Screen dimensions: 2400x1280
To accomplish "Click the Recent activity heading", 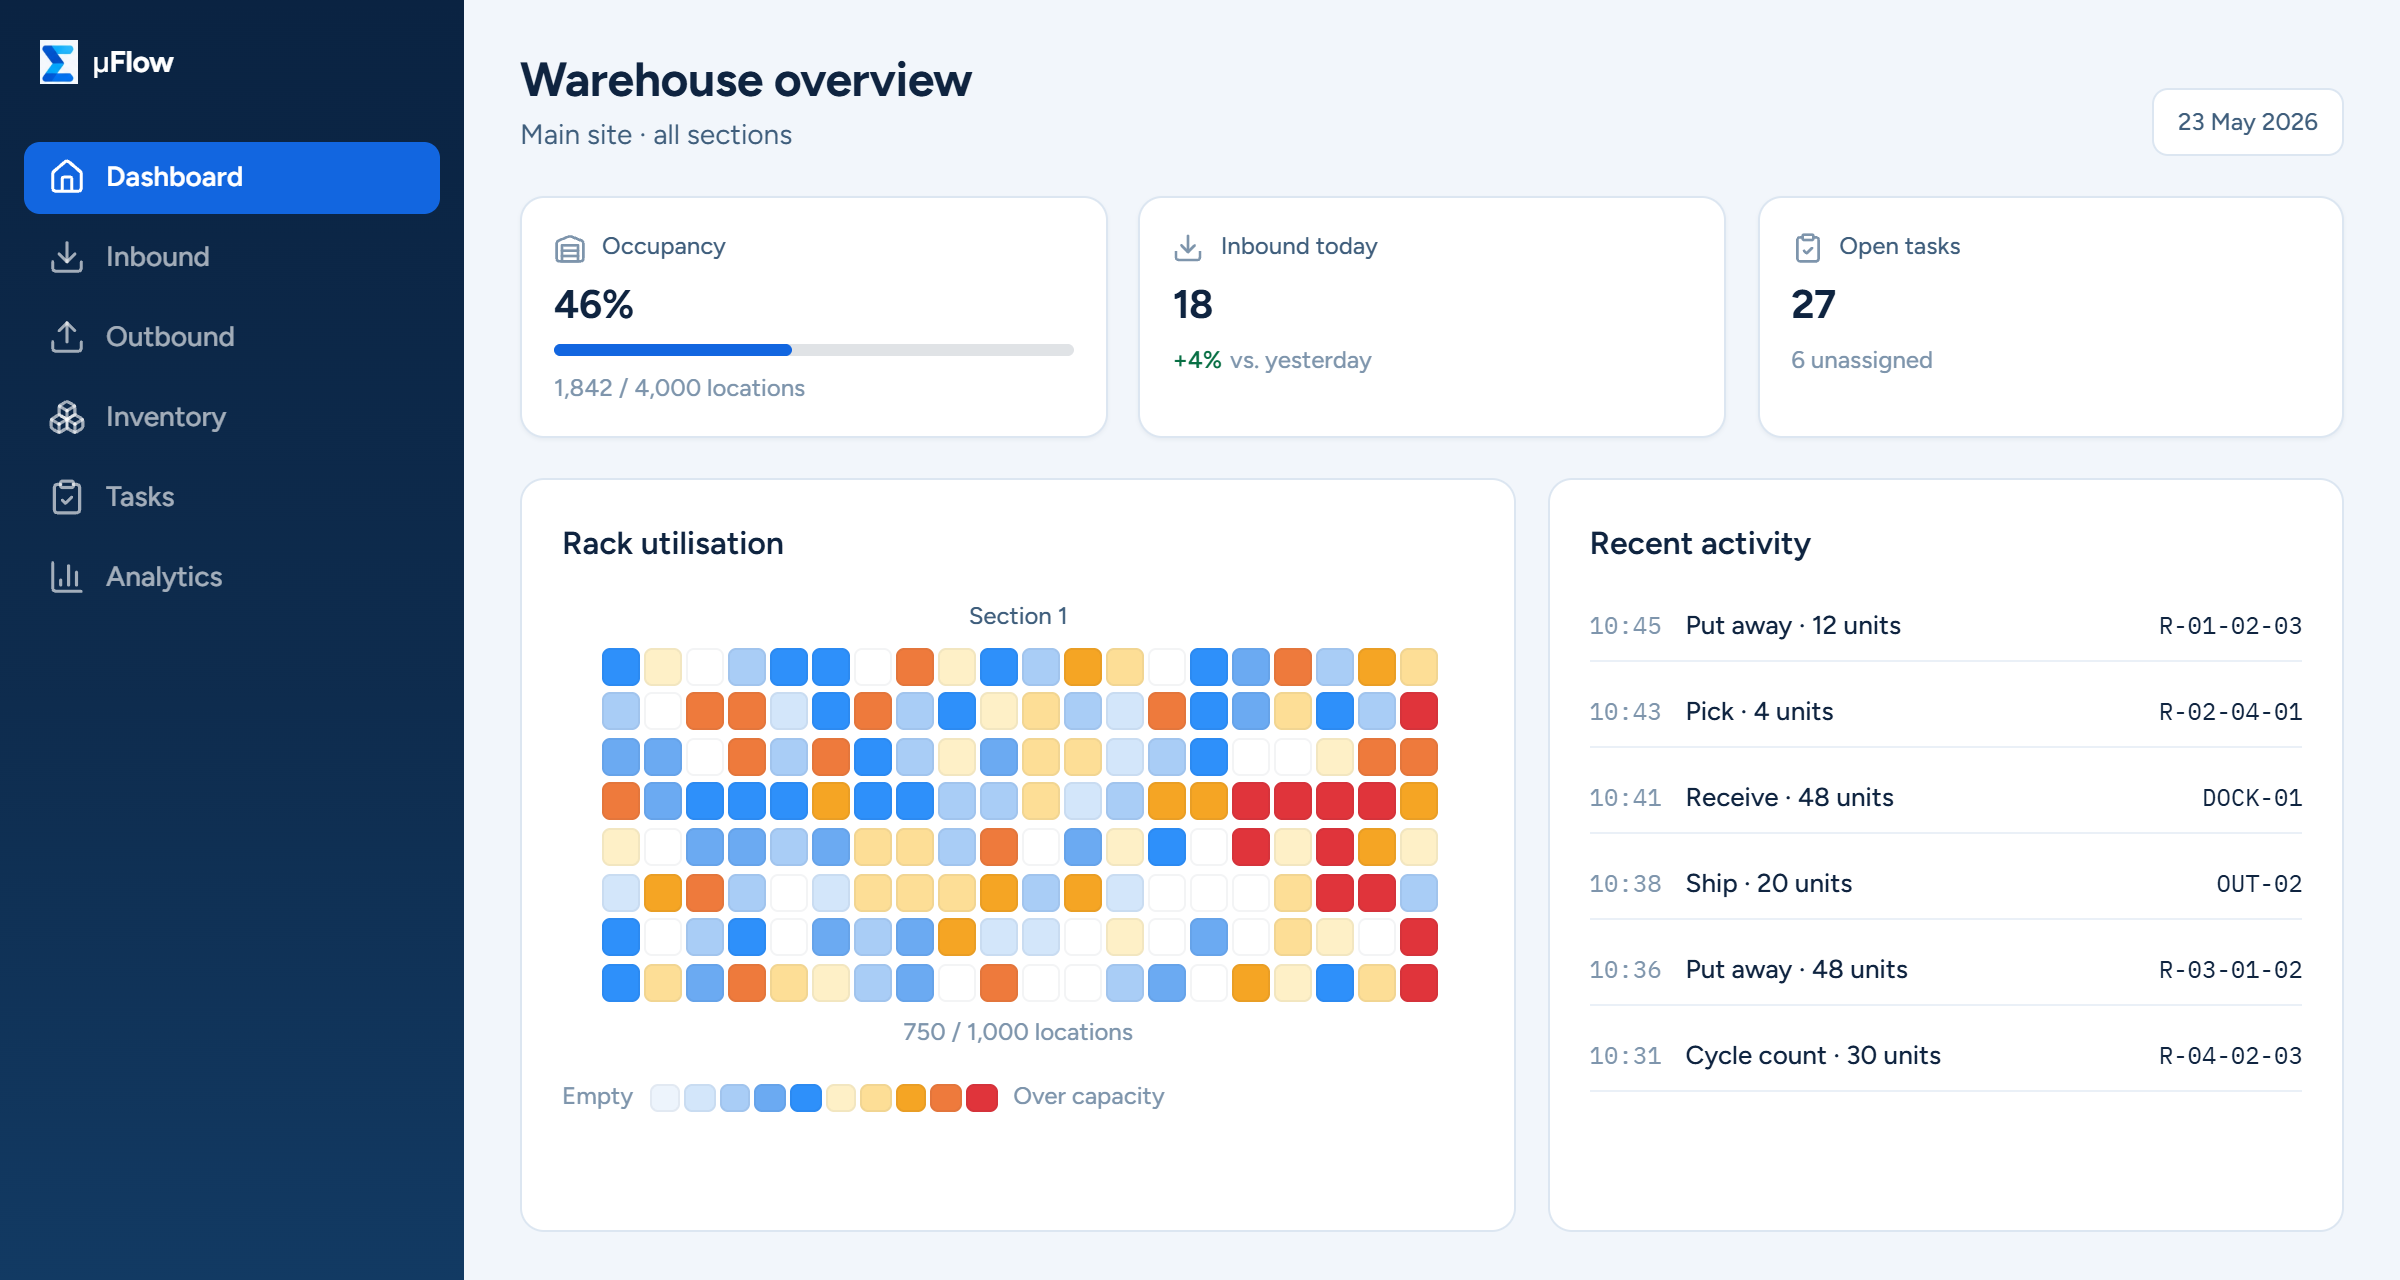I will tap(1700, 544).
